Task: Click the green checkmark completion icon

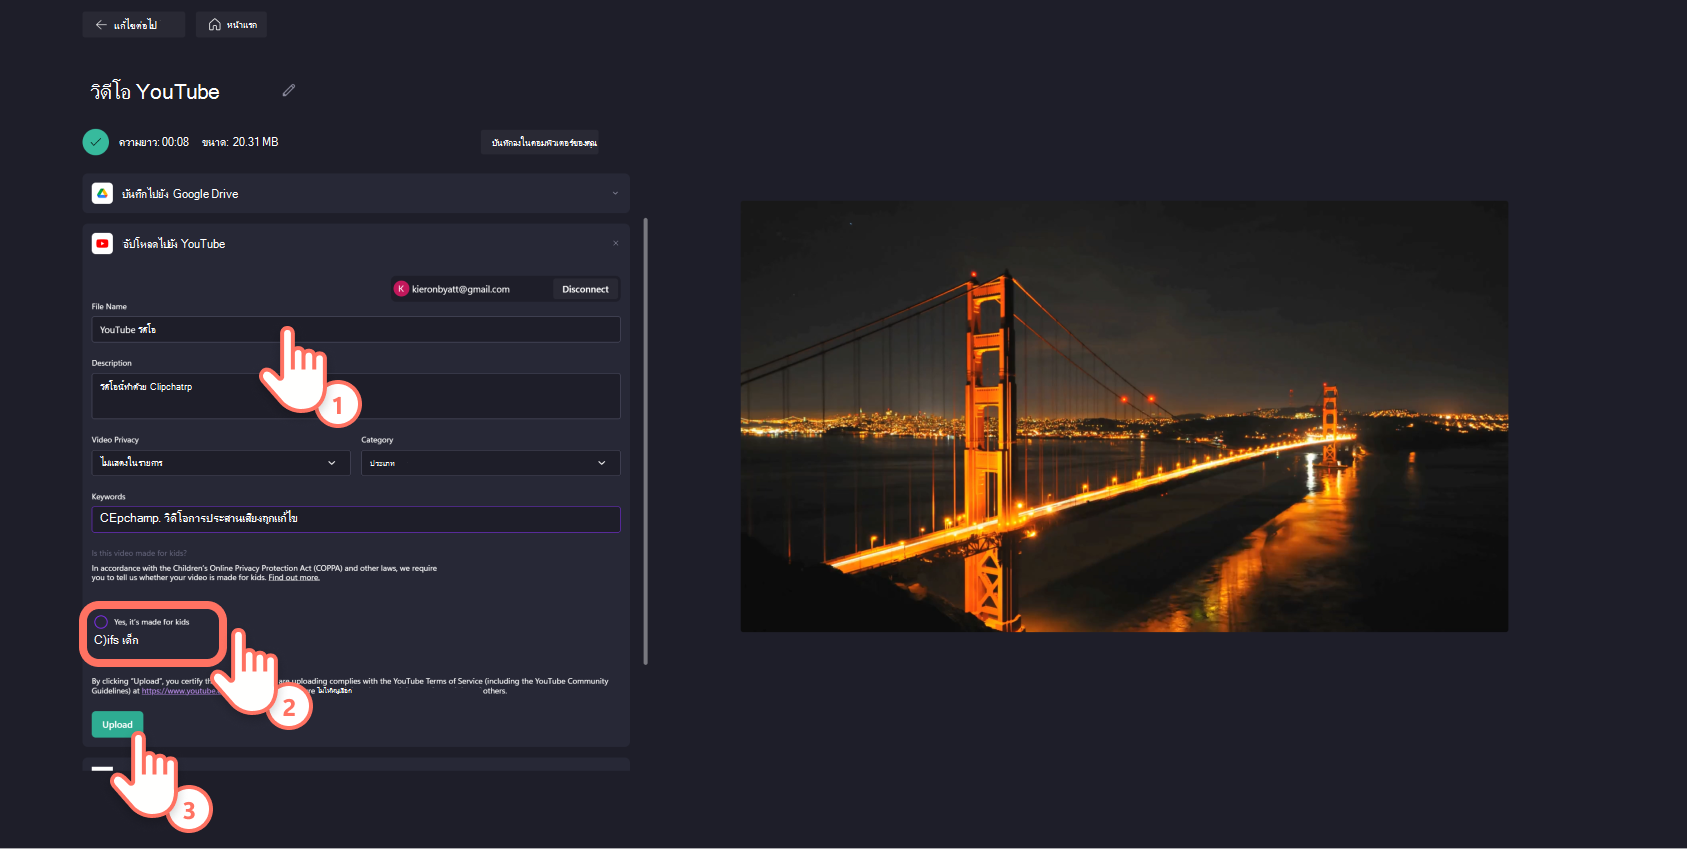Action: pyautogui.click(x=96, y=142)
